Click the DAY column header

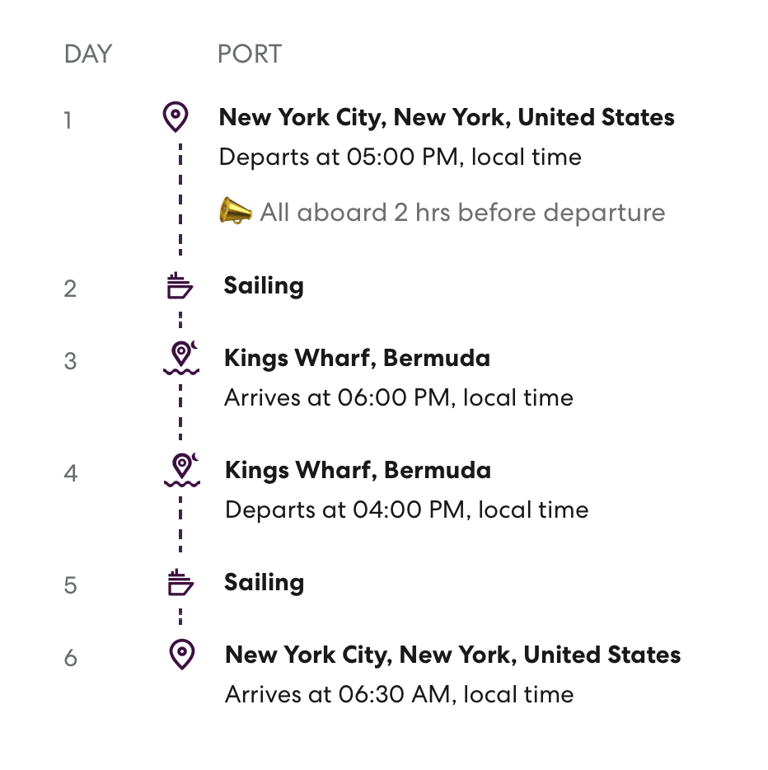pyautogui.click(x=88, y=54)
